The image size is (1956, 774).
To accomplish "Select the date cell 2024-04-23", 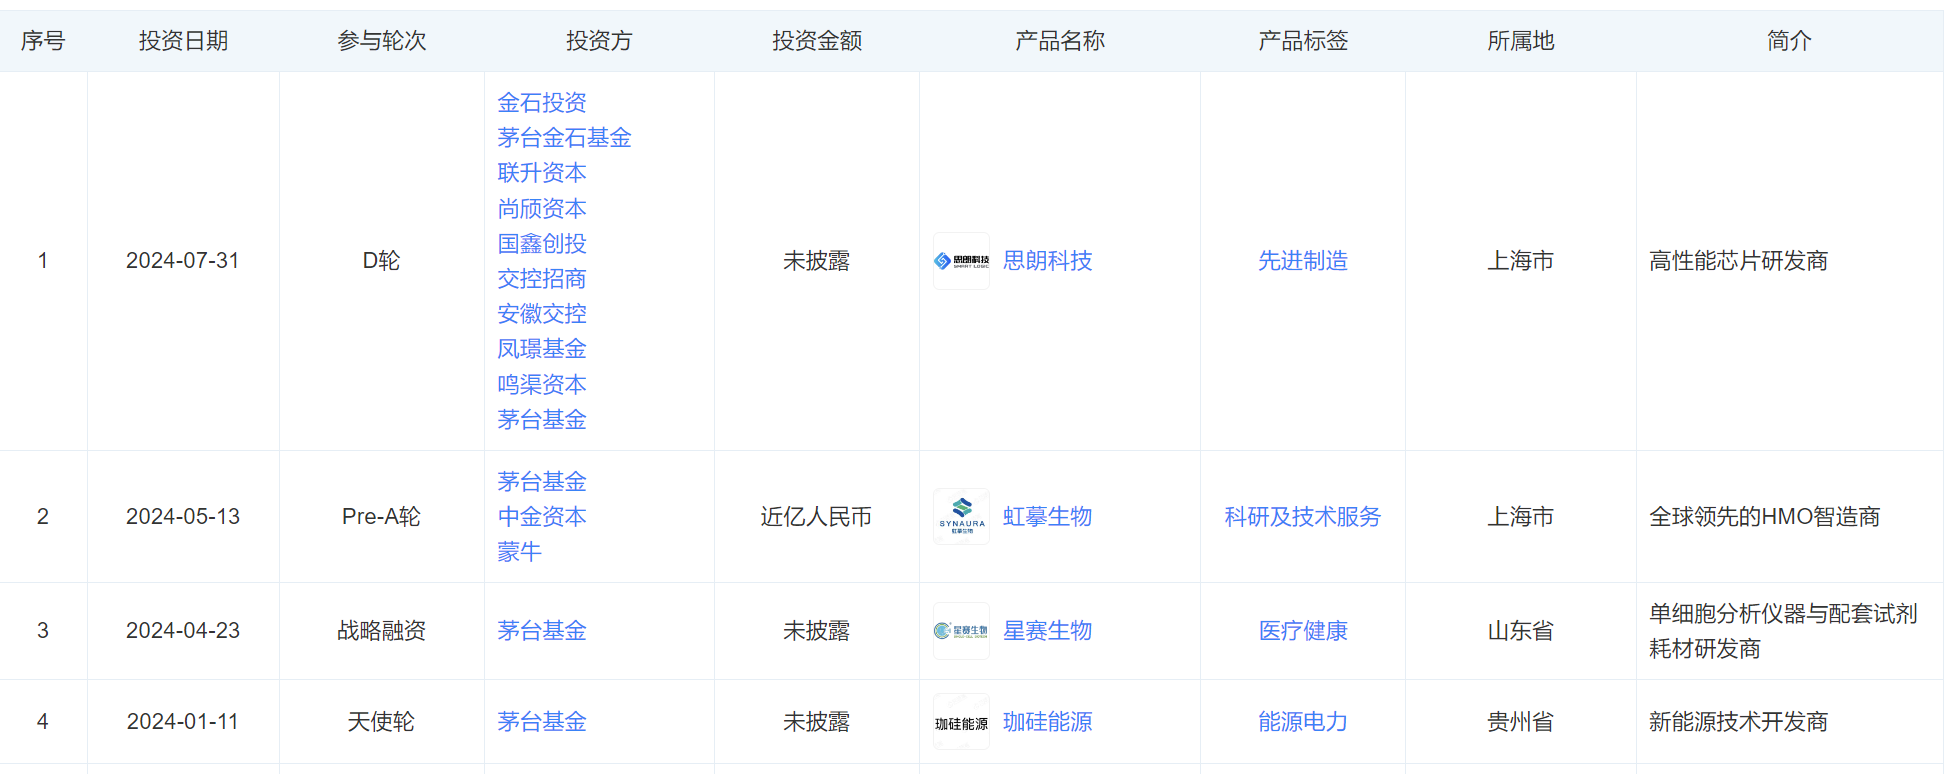I will [183, 631].
